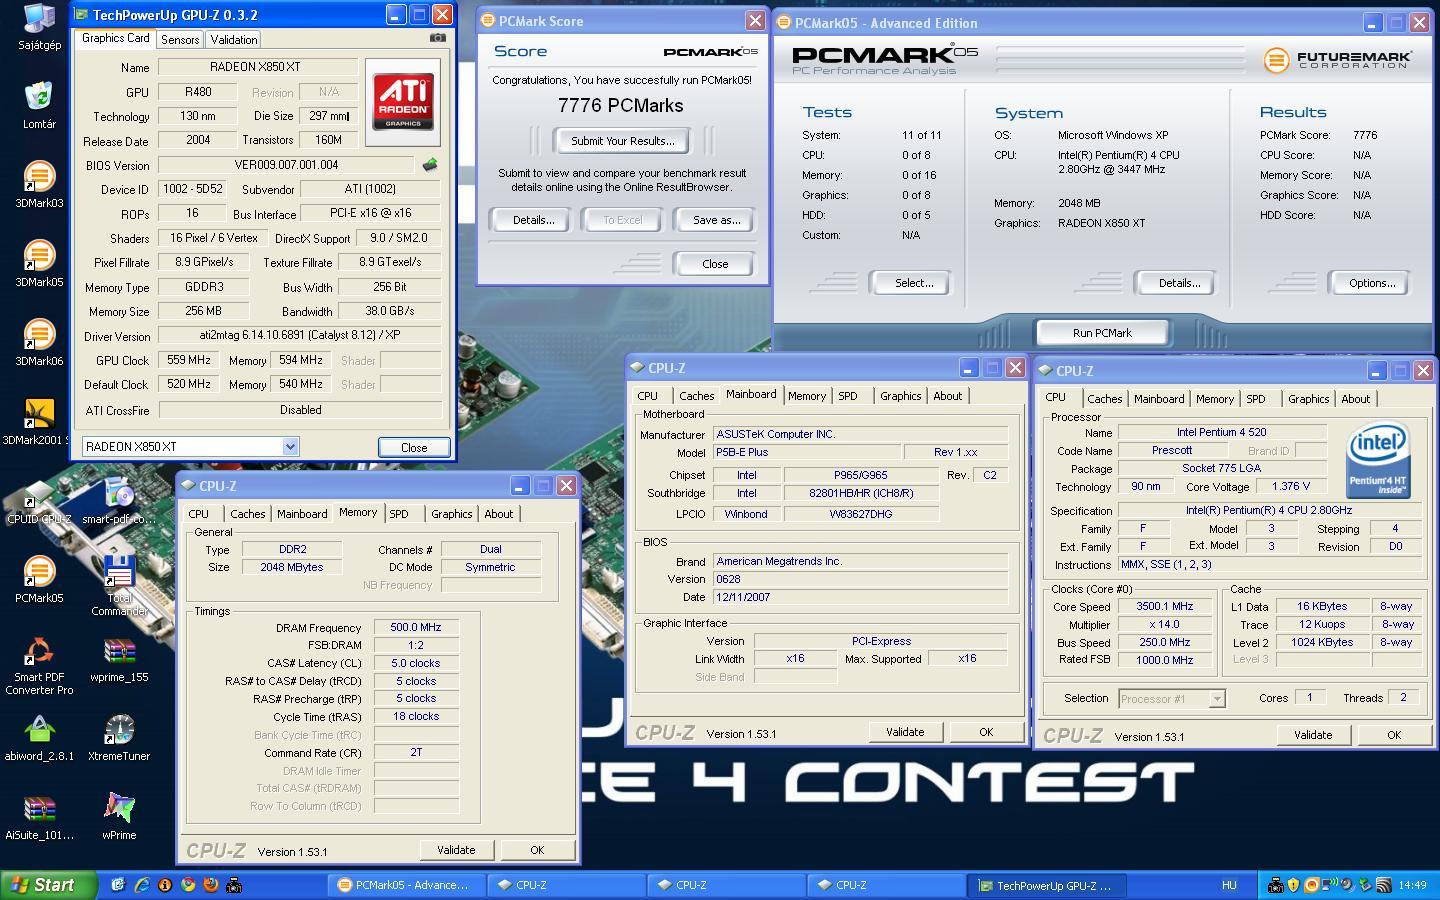
Task: Click Validate in Processor CPU-Z window
Action: pos(1313,735)
